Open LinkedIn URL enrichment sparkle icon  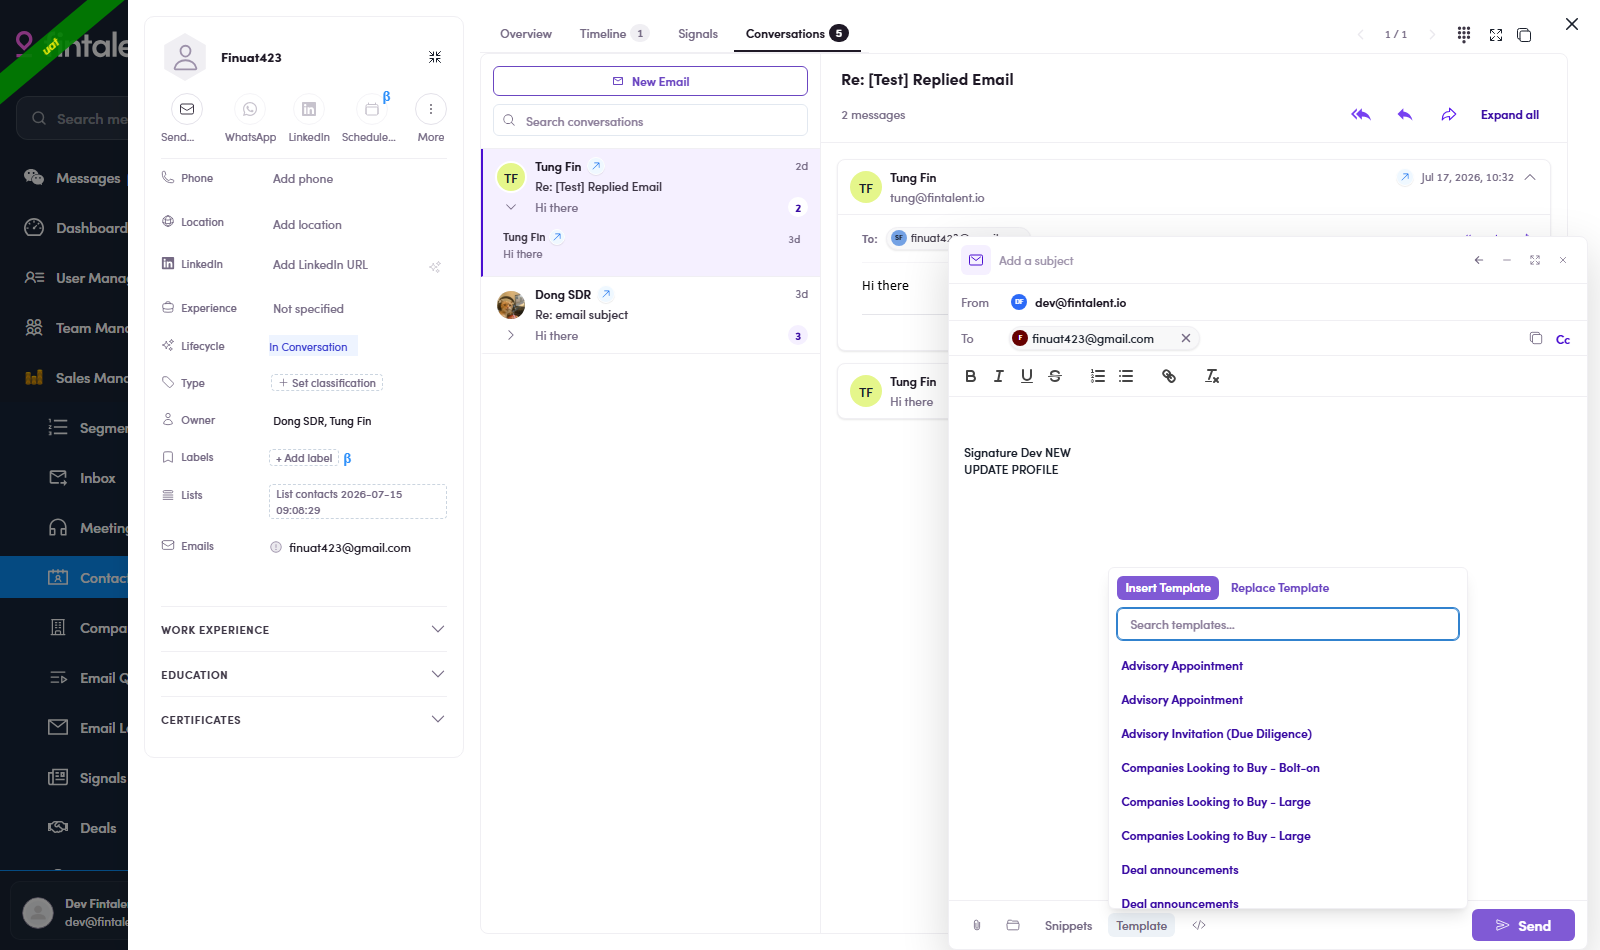pyautogui.click(x=435, y=266)
